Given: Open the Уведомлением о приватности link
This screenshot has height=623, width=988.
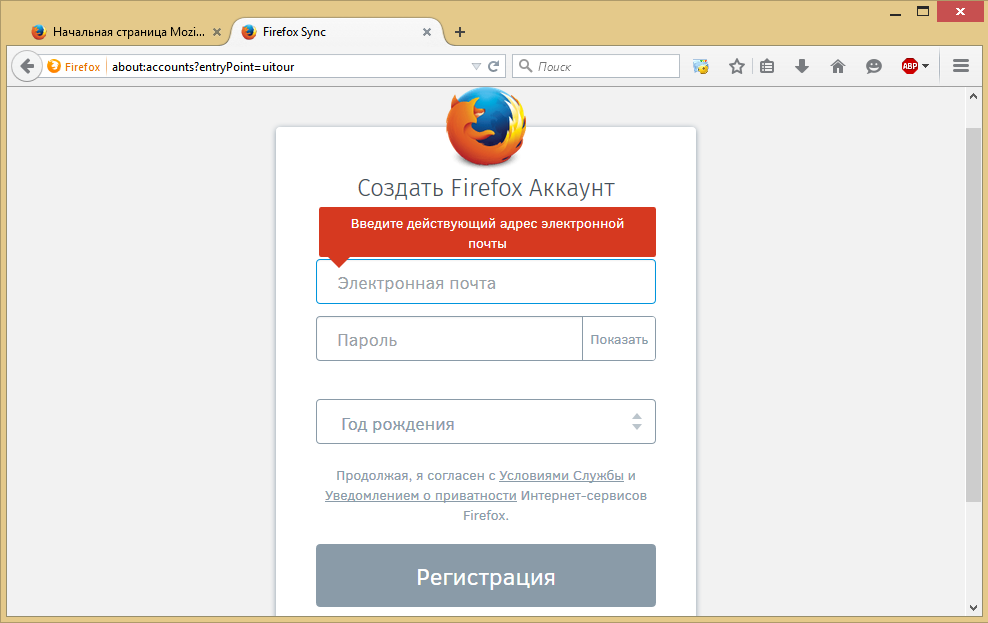Looking at the screenshot, I should [421, 496].
